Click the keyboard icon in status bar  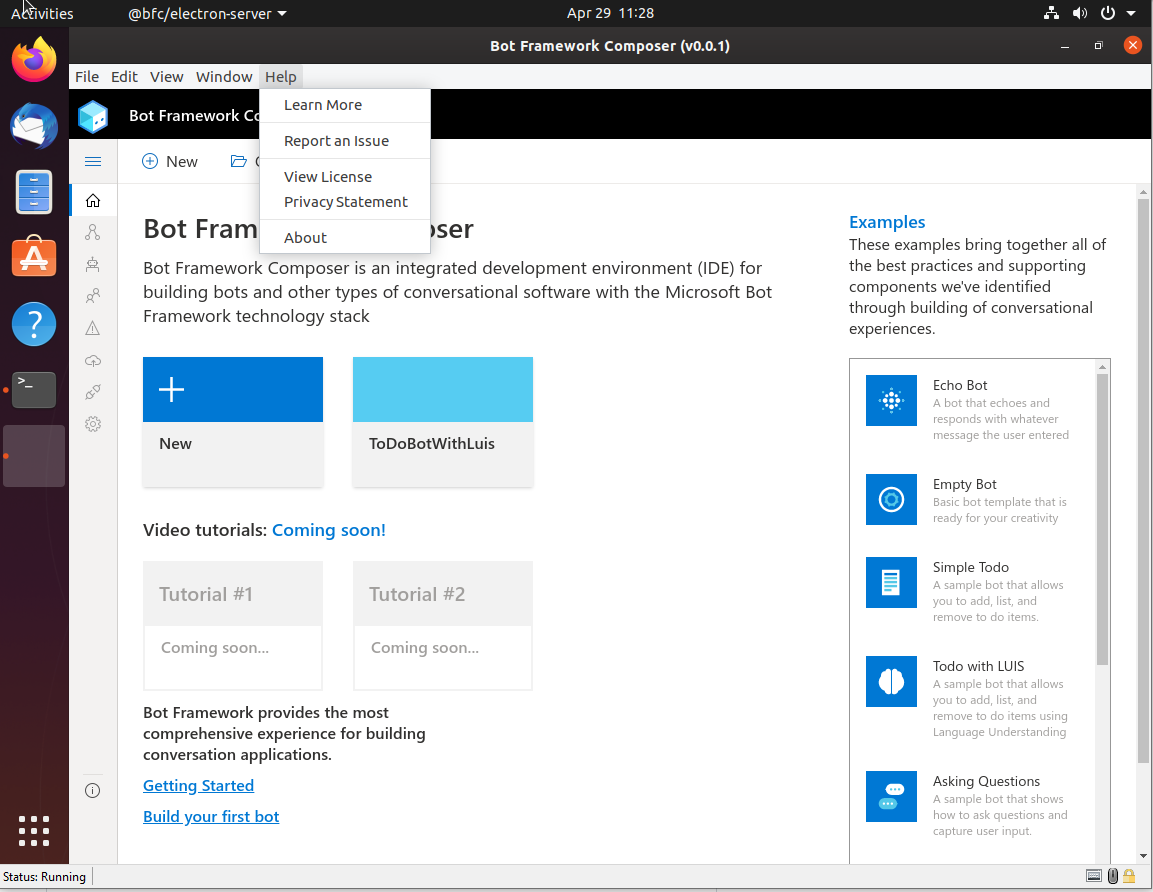pos(1093,876)
